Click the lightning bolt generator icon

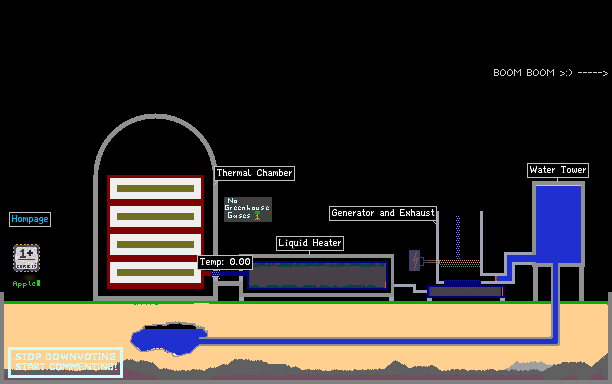(x=415, y=261)
